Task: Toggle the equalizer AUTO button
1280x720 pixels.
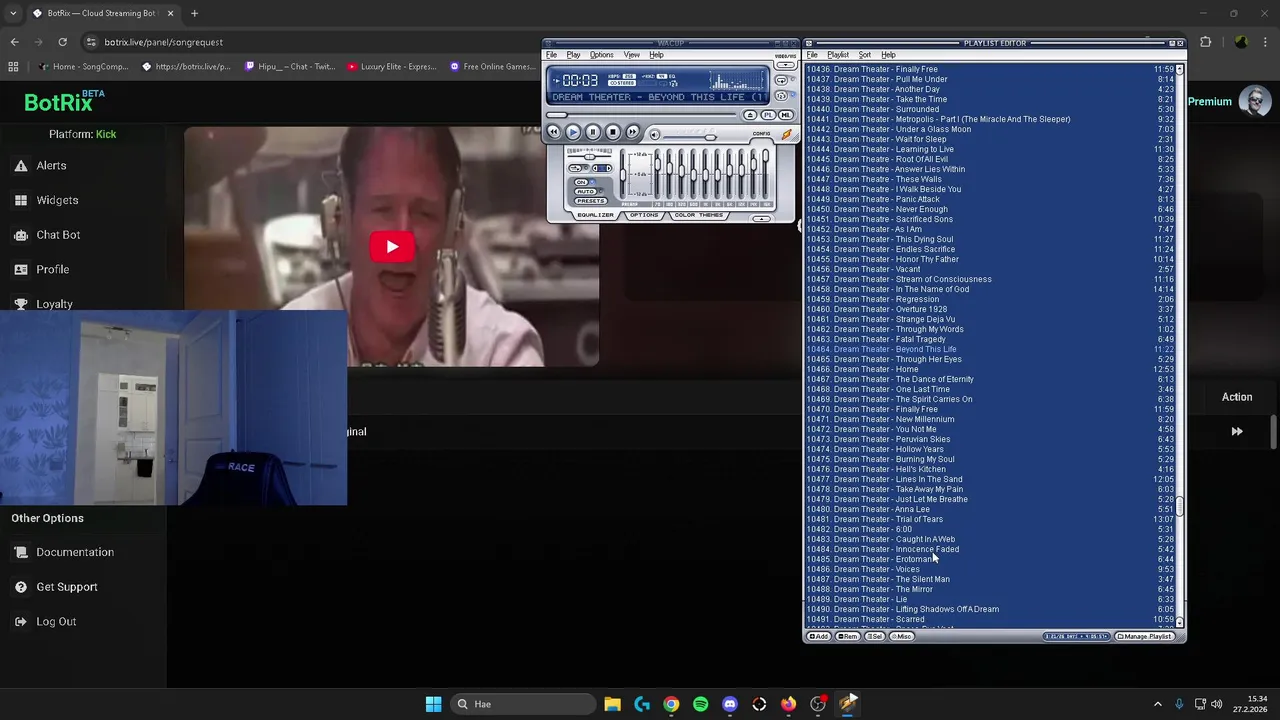Action: [585, 191]
